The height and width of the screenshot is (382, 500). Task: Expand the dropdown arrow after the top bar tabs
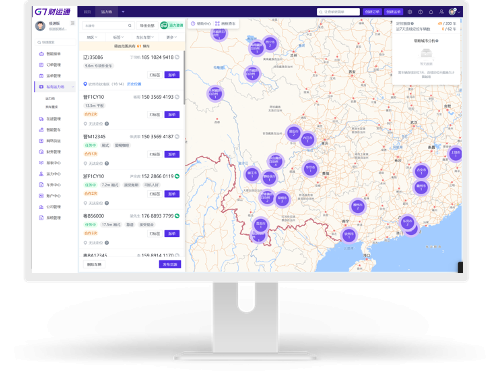pyautogui.click(x=123, y=12)
